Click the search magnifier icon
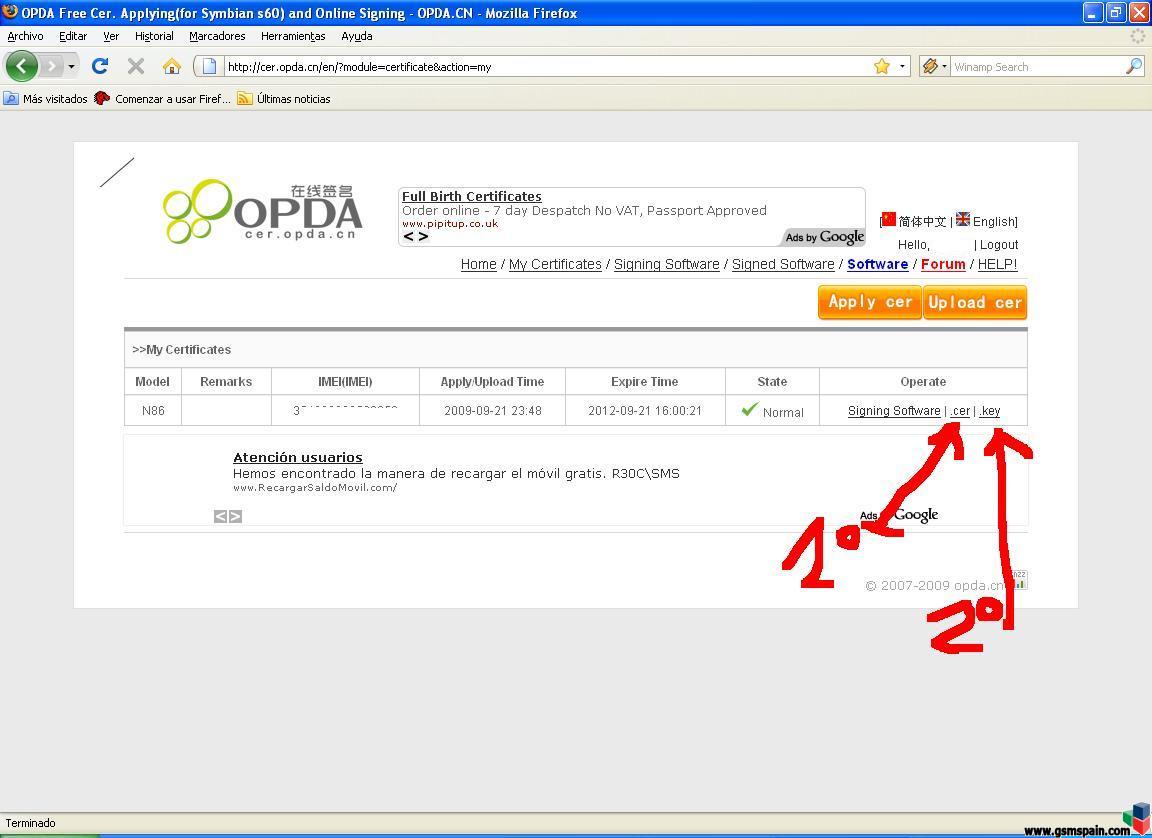1152x838 pixels. tap(1134, 66)
